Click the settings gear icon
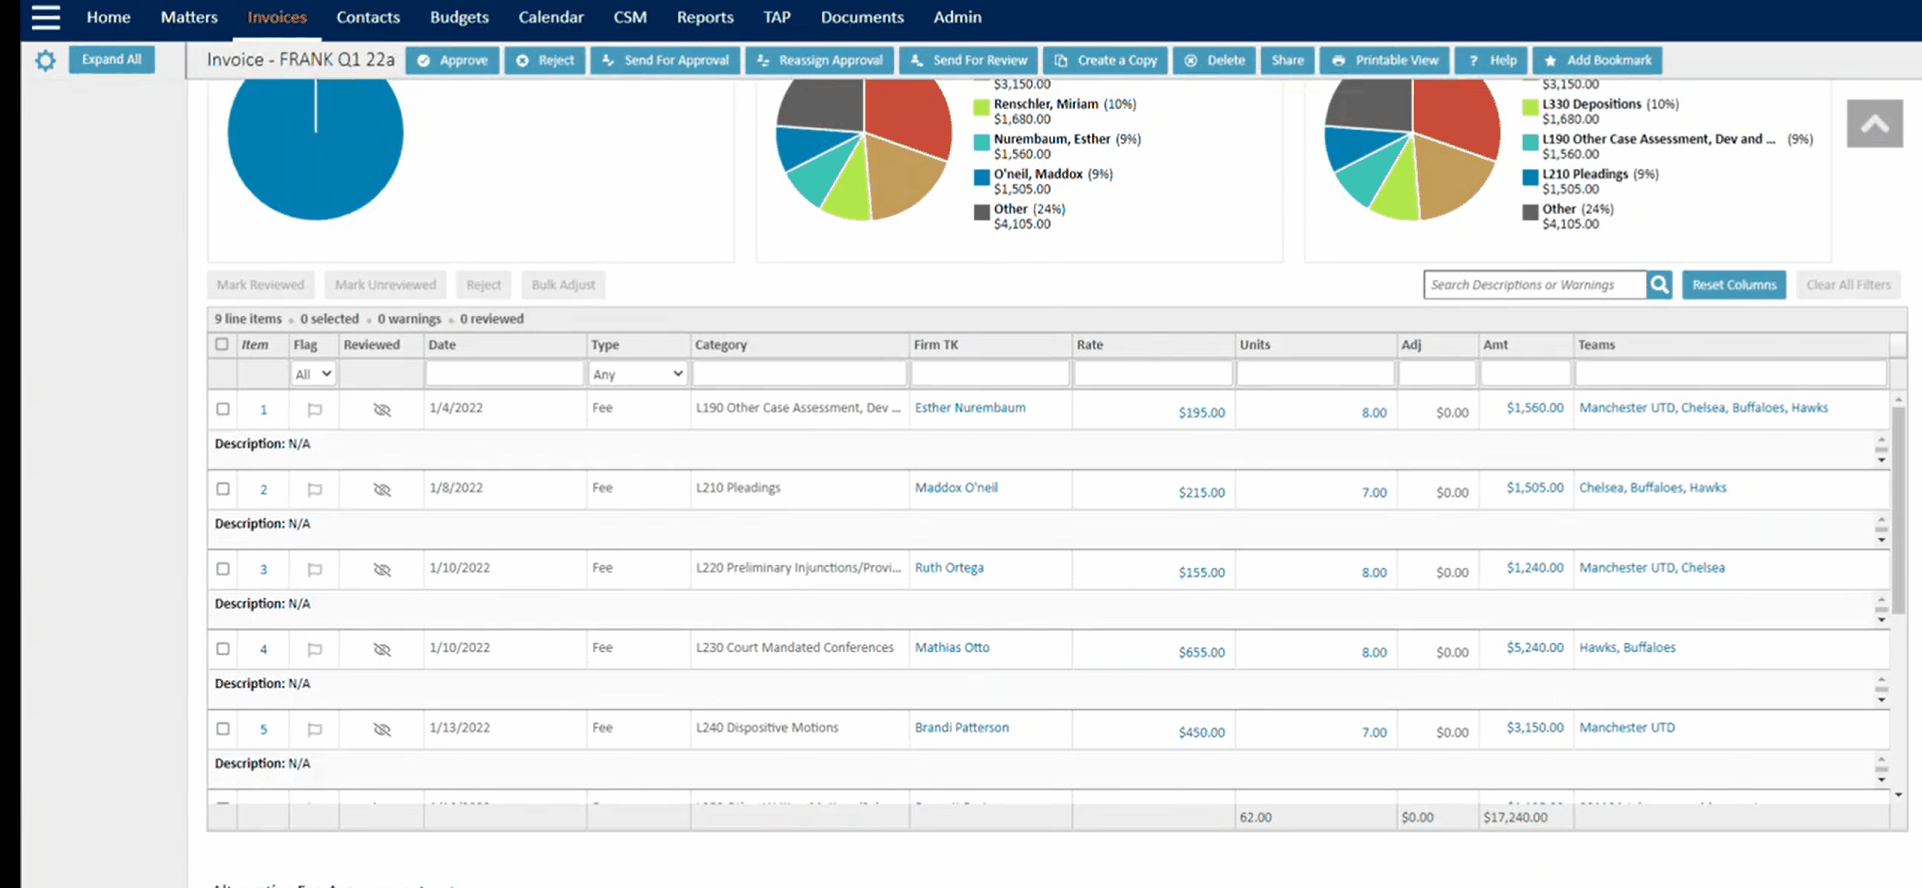 [45, 61]
